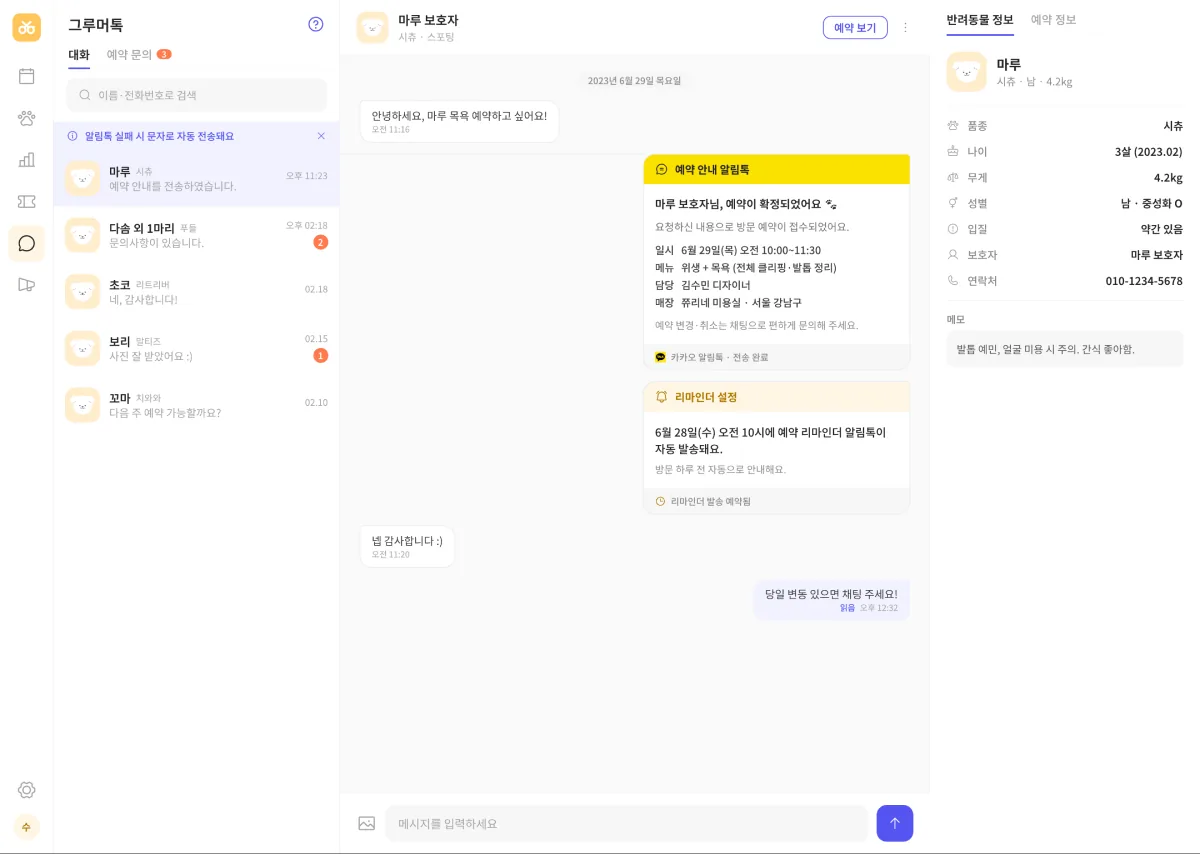Click the gender icon beside 성별
This screenshot has height=854, width=1200.
pos(953,203)
